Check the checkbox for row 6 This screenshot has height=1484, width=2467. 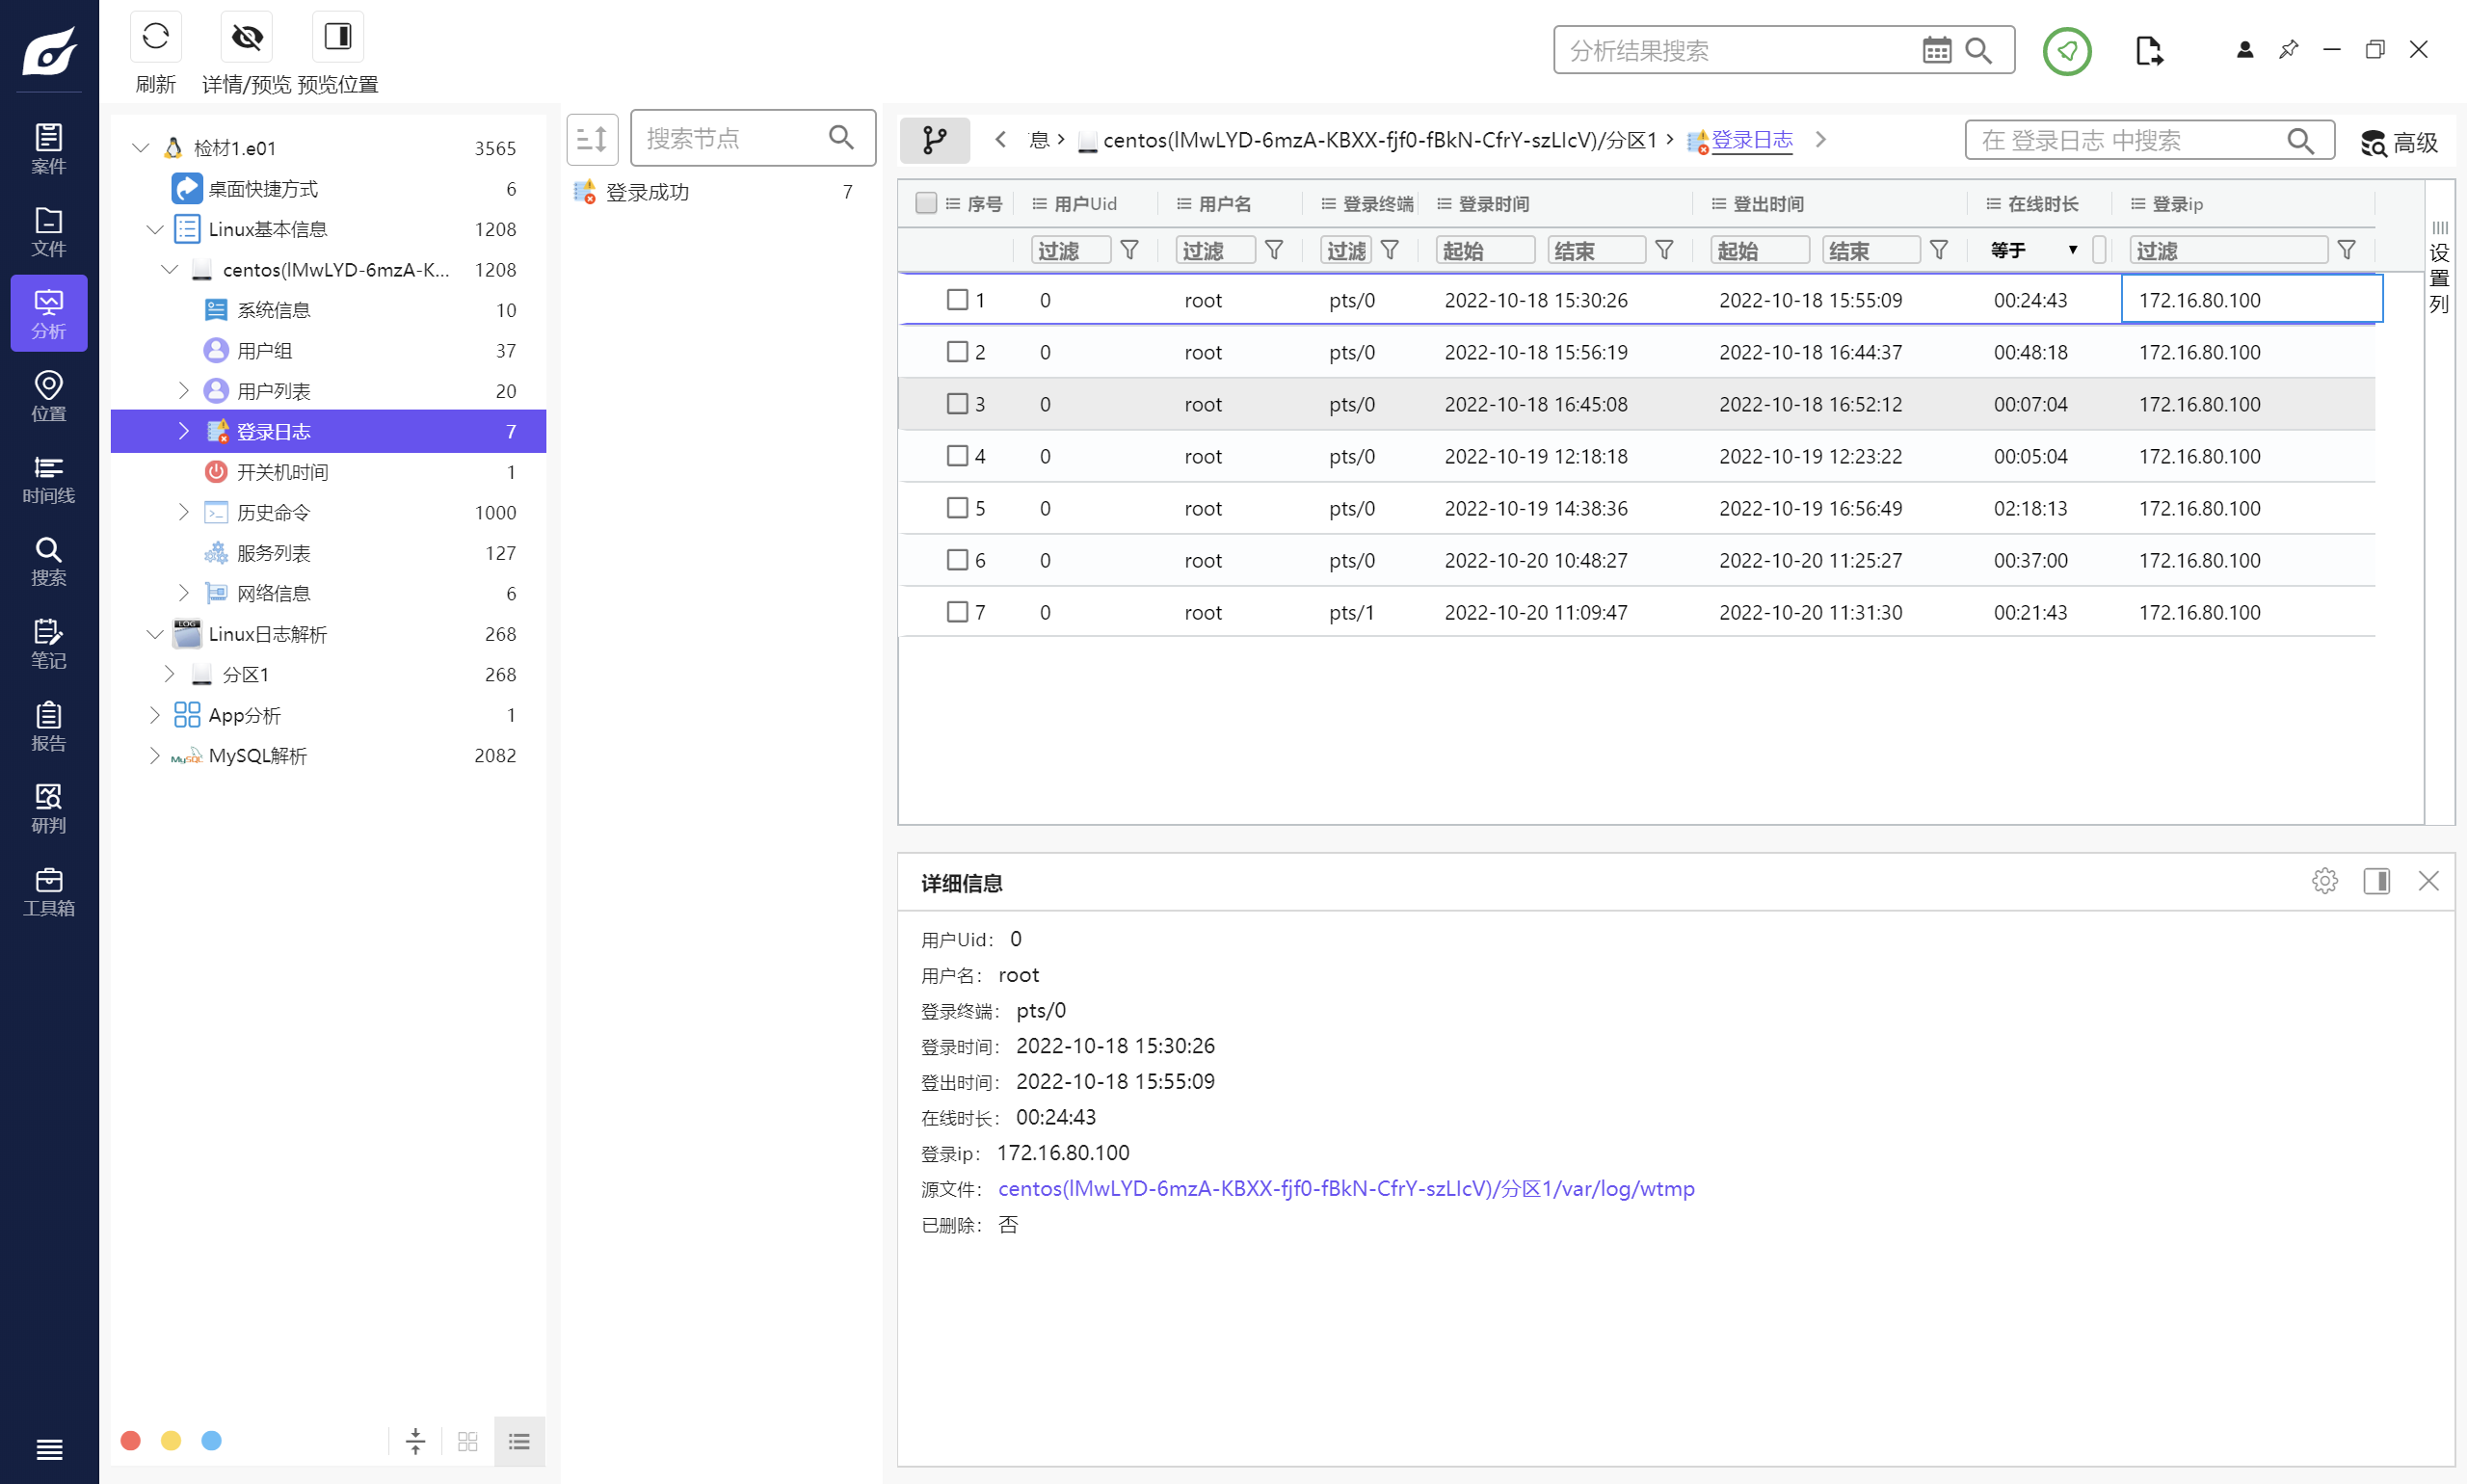[957, 559]
